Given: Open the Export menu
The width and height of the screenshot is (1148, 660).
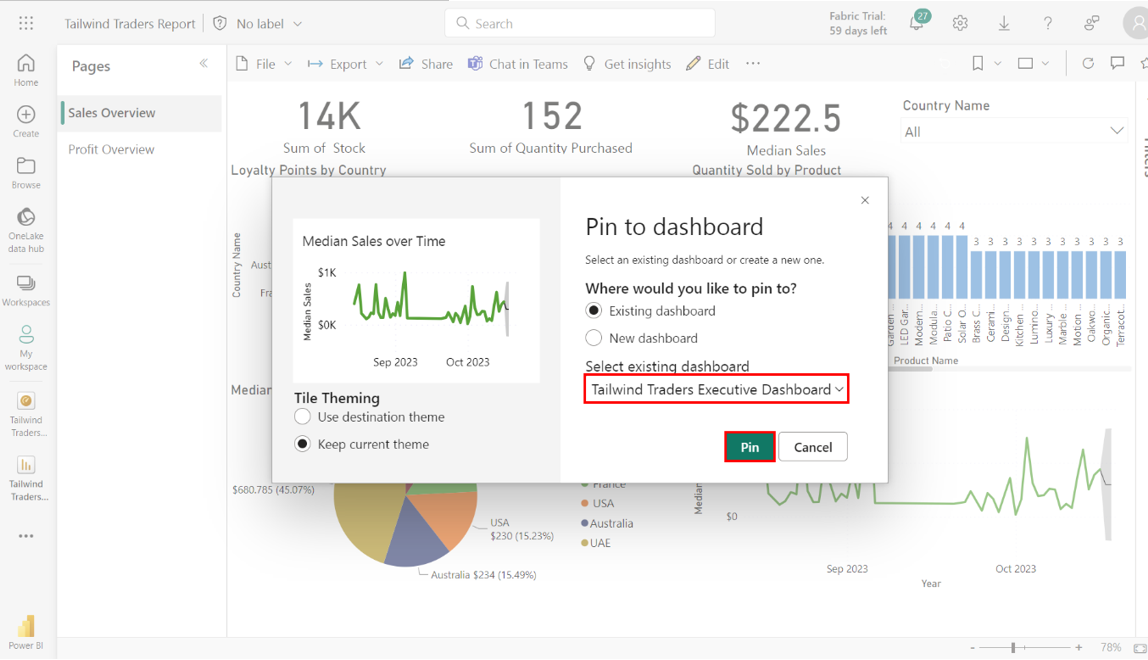Looking at the screenshot, I should (x=345, y=64).
